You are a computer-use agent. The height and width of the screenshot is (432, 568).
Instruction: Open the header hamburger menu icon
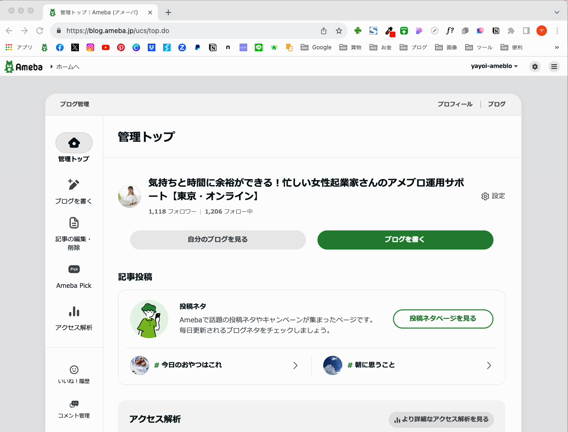(x=554, y=67)
